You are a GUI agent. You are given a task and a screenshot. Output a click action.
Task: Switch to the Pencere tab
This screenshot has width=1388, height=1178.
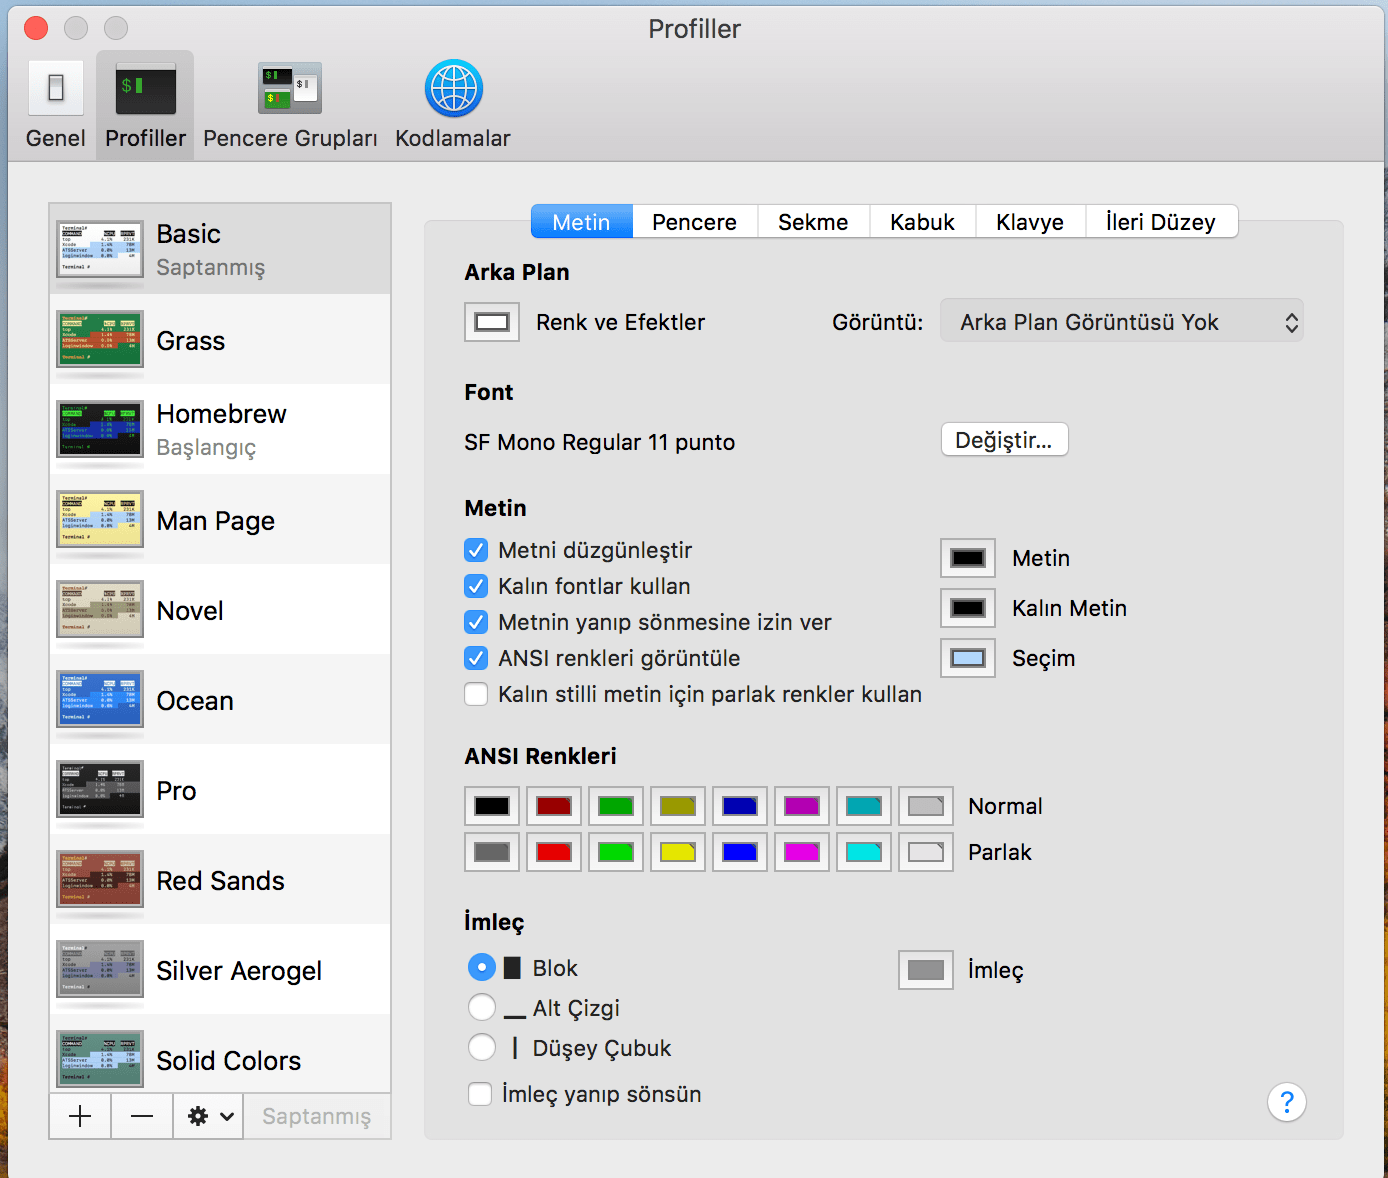click(694, 222)
